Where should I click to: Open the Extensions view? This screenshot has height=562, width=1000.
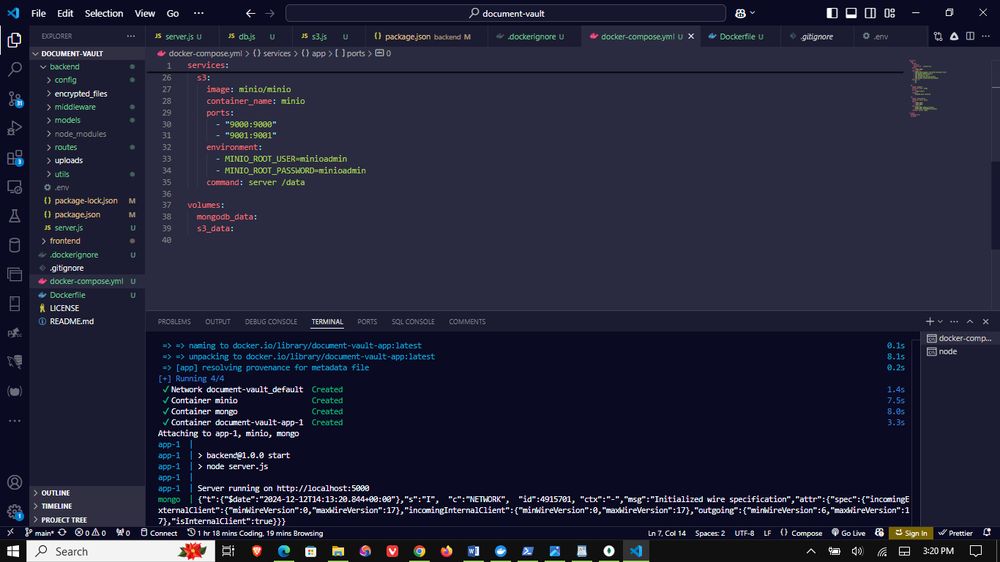15,158
